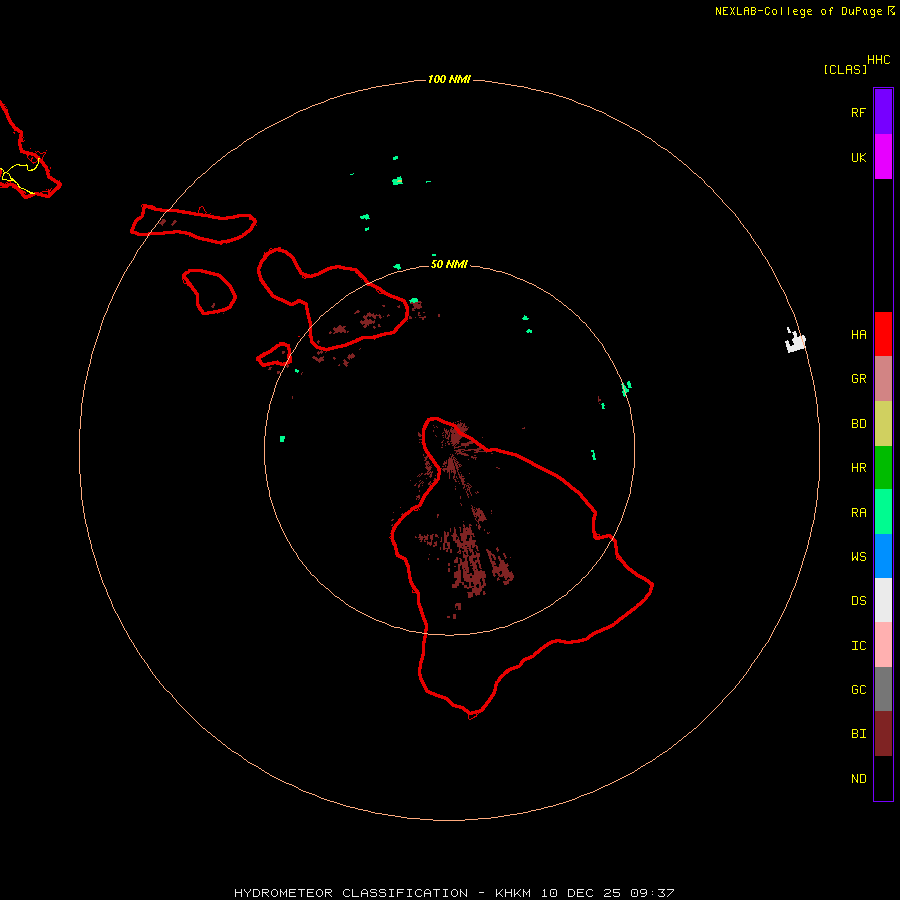Click the 'DS' legend label

coord(858,600)
